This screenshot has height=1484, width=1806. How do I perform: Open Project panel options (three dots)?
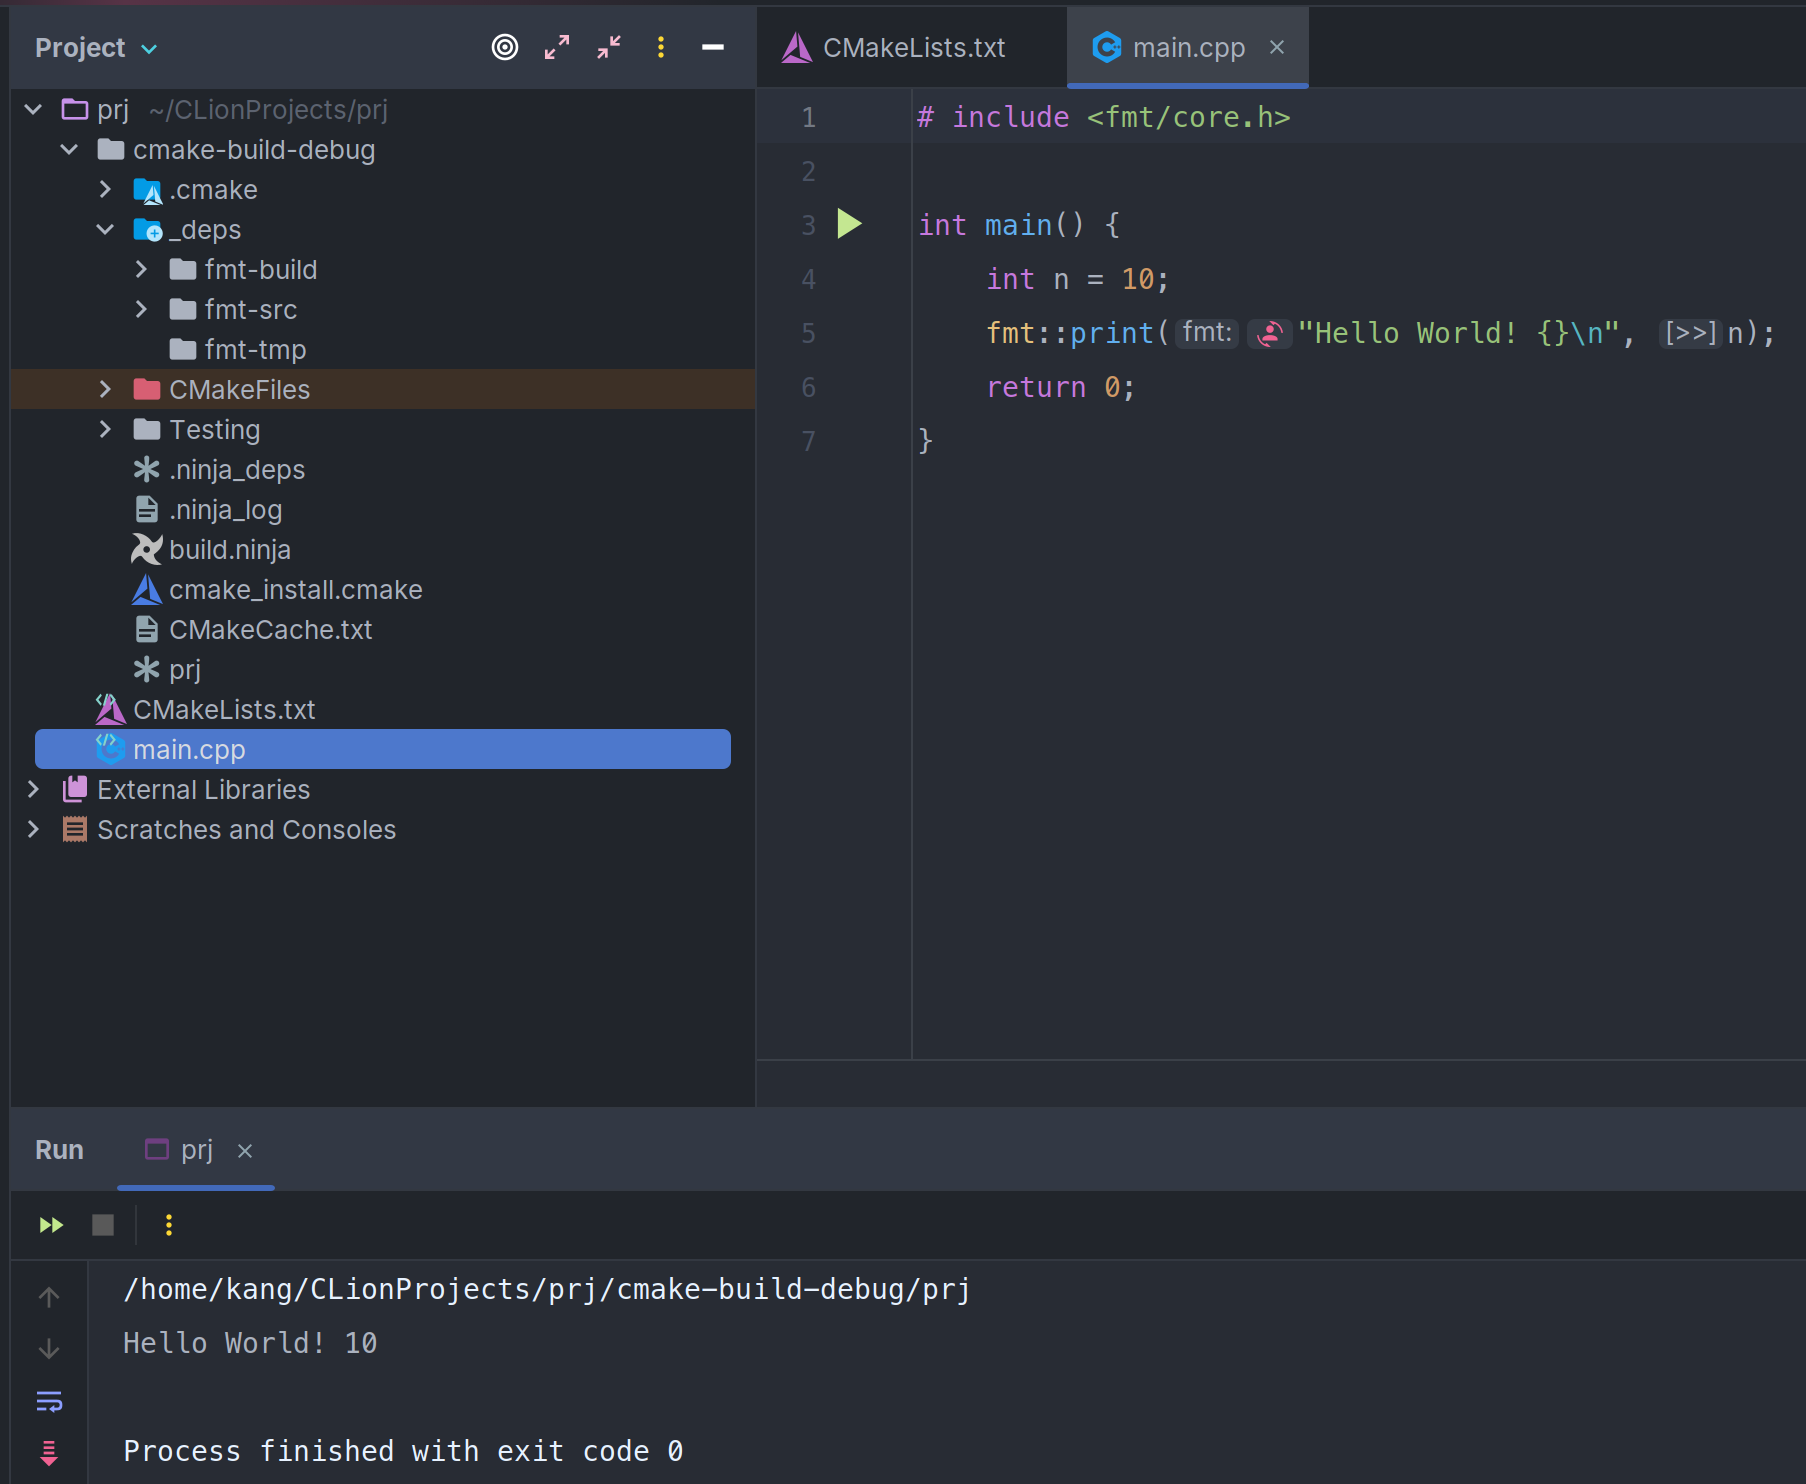[x=661, y=47]
